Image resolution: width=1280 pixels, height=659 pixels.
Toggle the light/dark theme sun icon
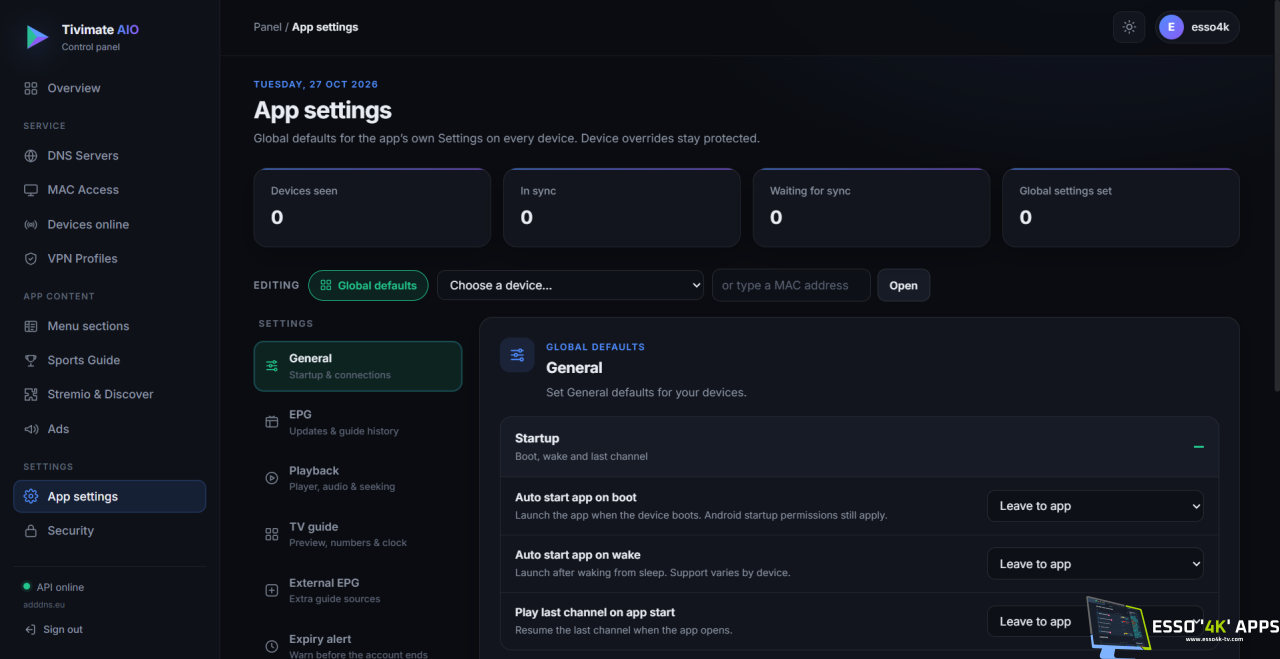tap(1129, 27)
